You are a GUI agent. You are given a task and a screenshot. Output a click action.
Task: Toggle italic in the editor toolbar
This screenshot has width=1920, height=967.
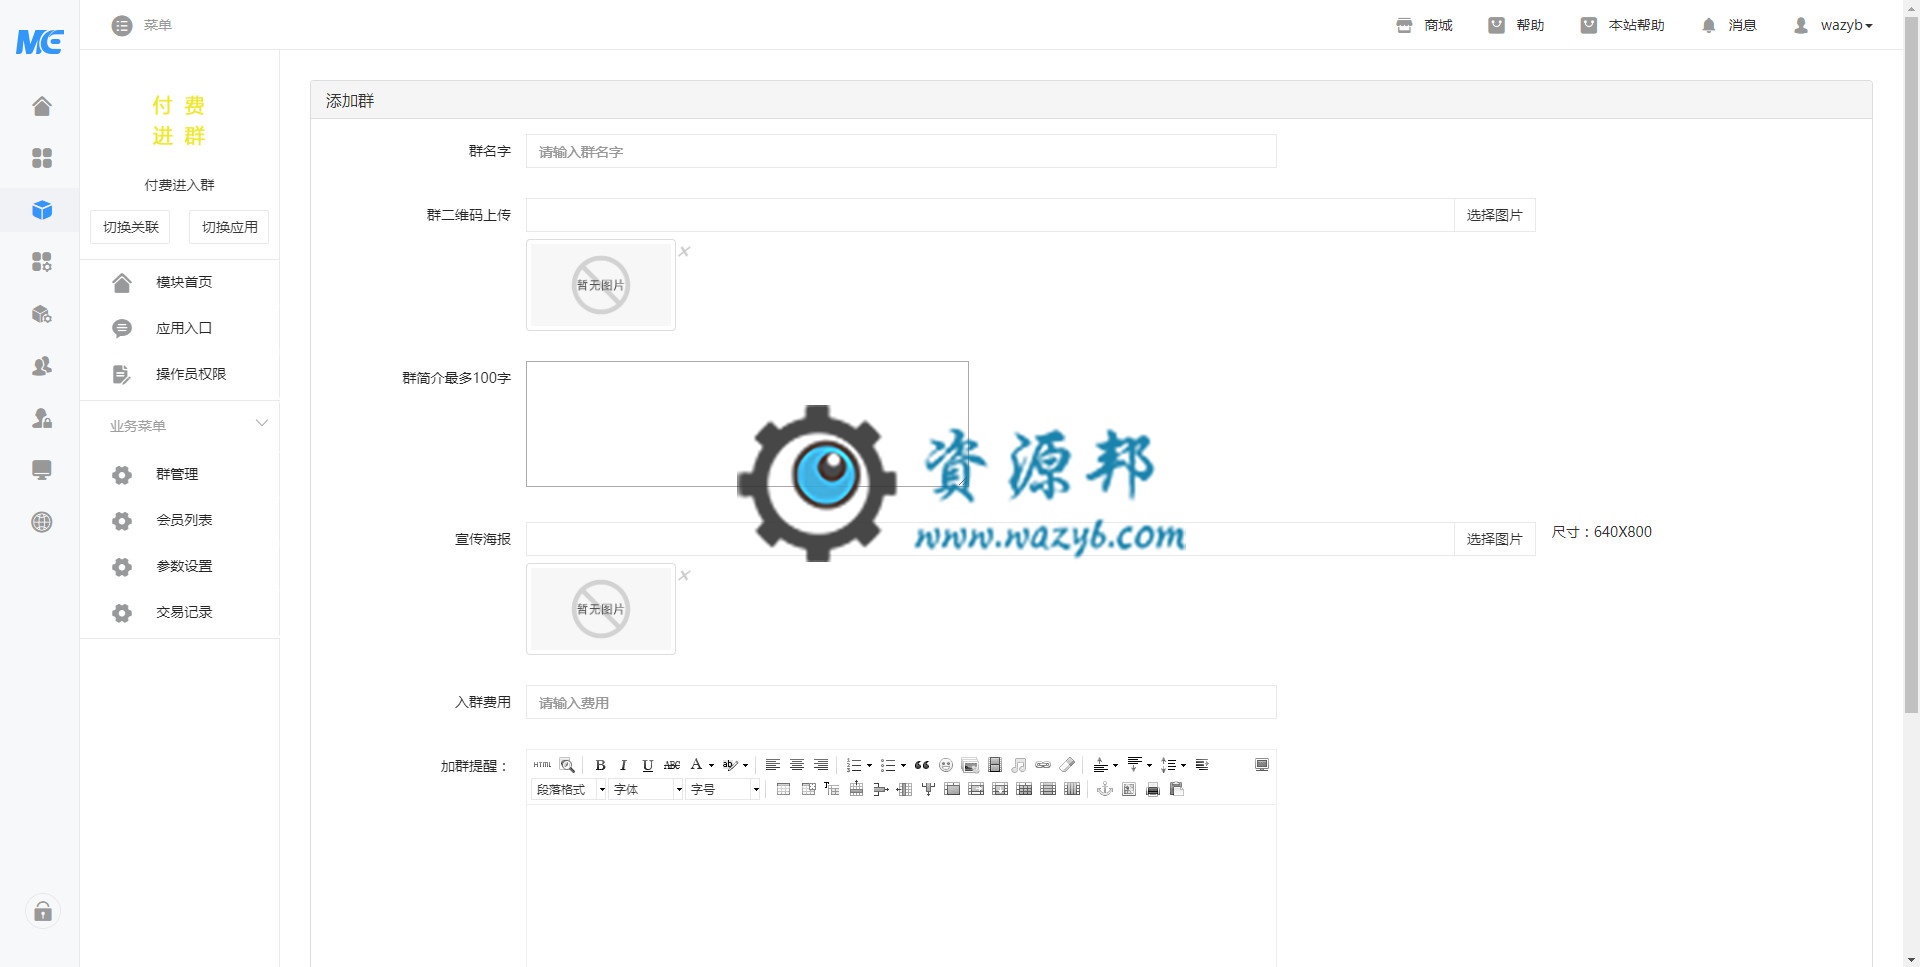pos(623,765)
